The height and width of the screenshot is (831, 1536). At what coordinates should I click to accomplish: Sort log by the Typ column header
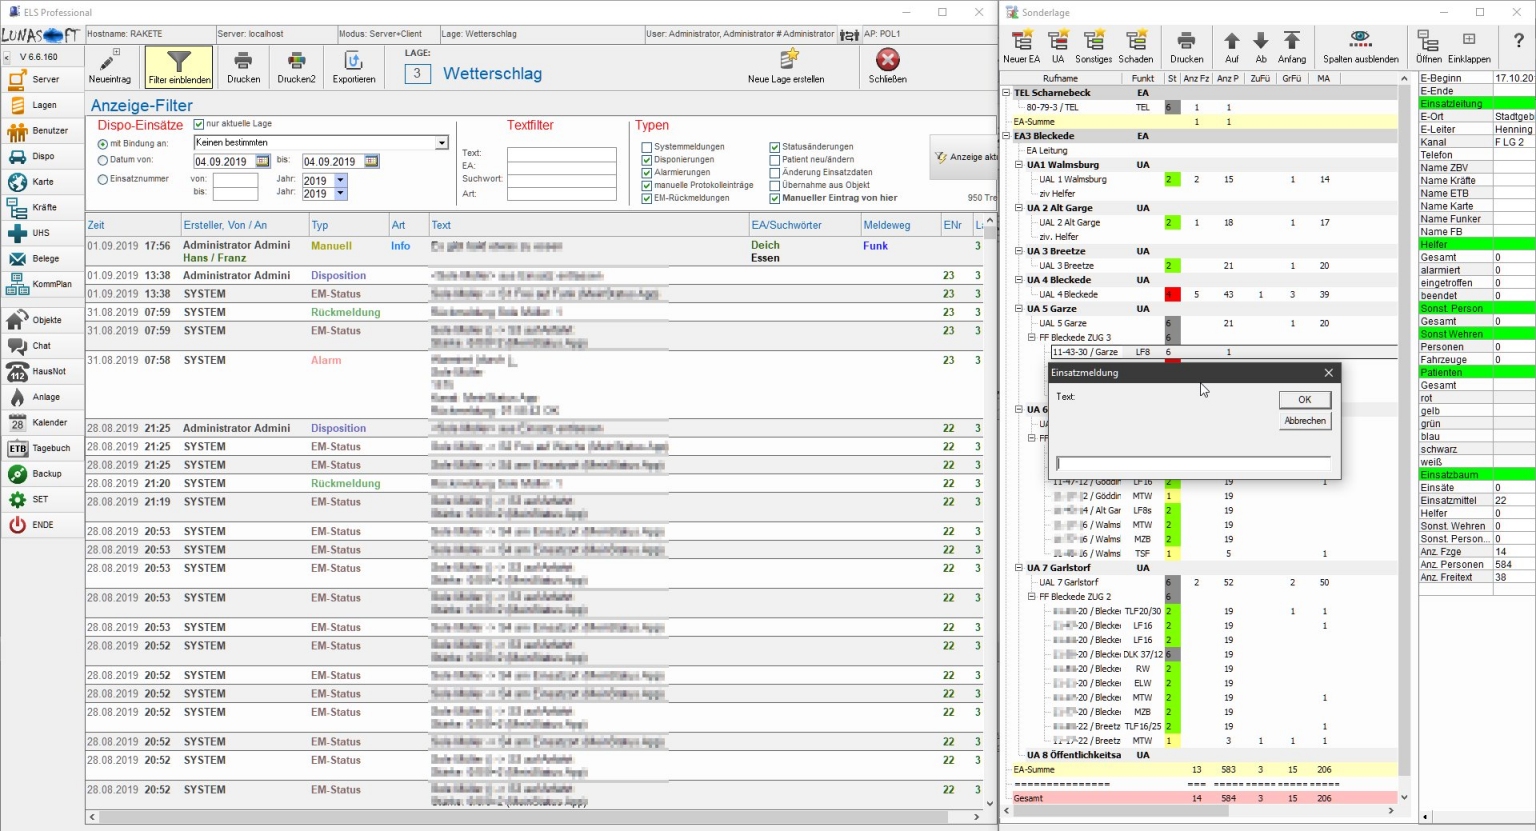tap(347, 225)
